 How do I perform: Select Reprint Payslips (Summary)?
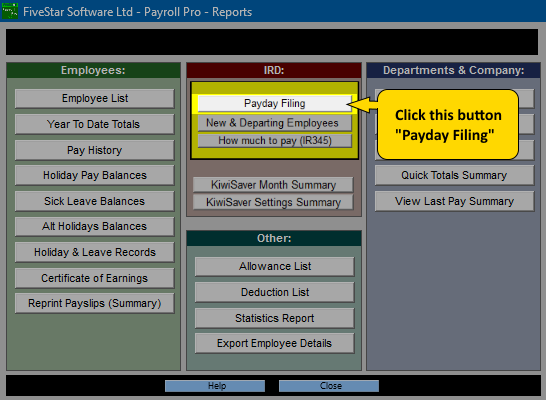click(x=95, y=303)
